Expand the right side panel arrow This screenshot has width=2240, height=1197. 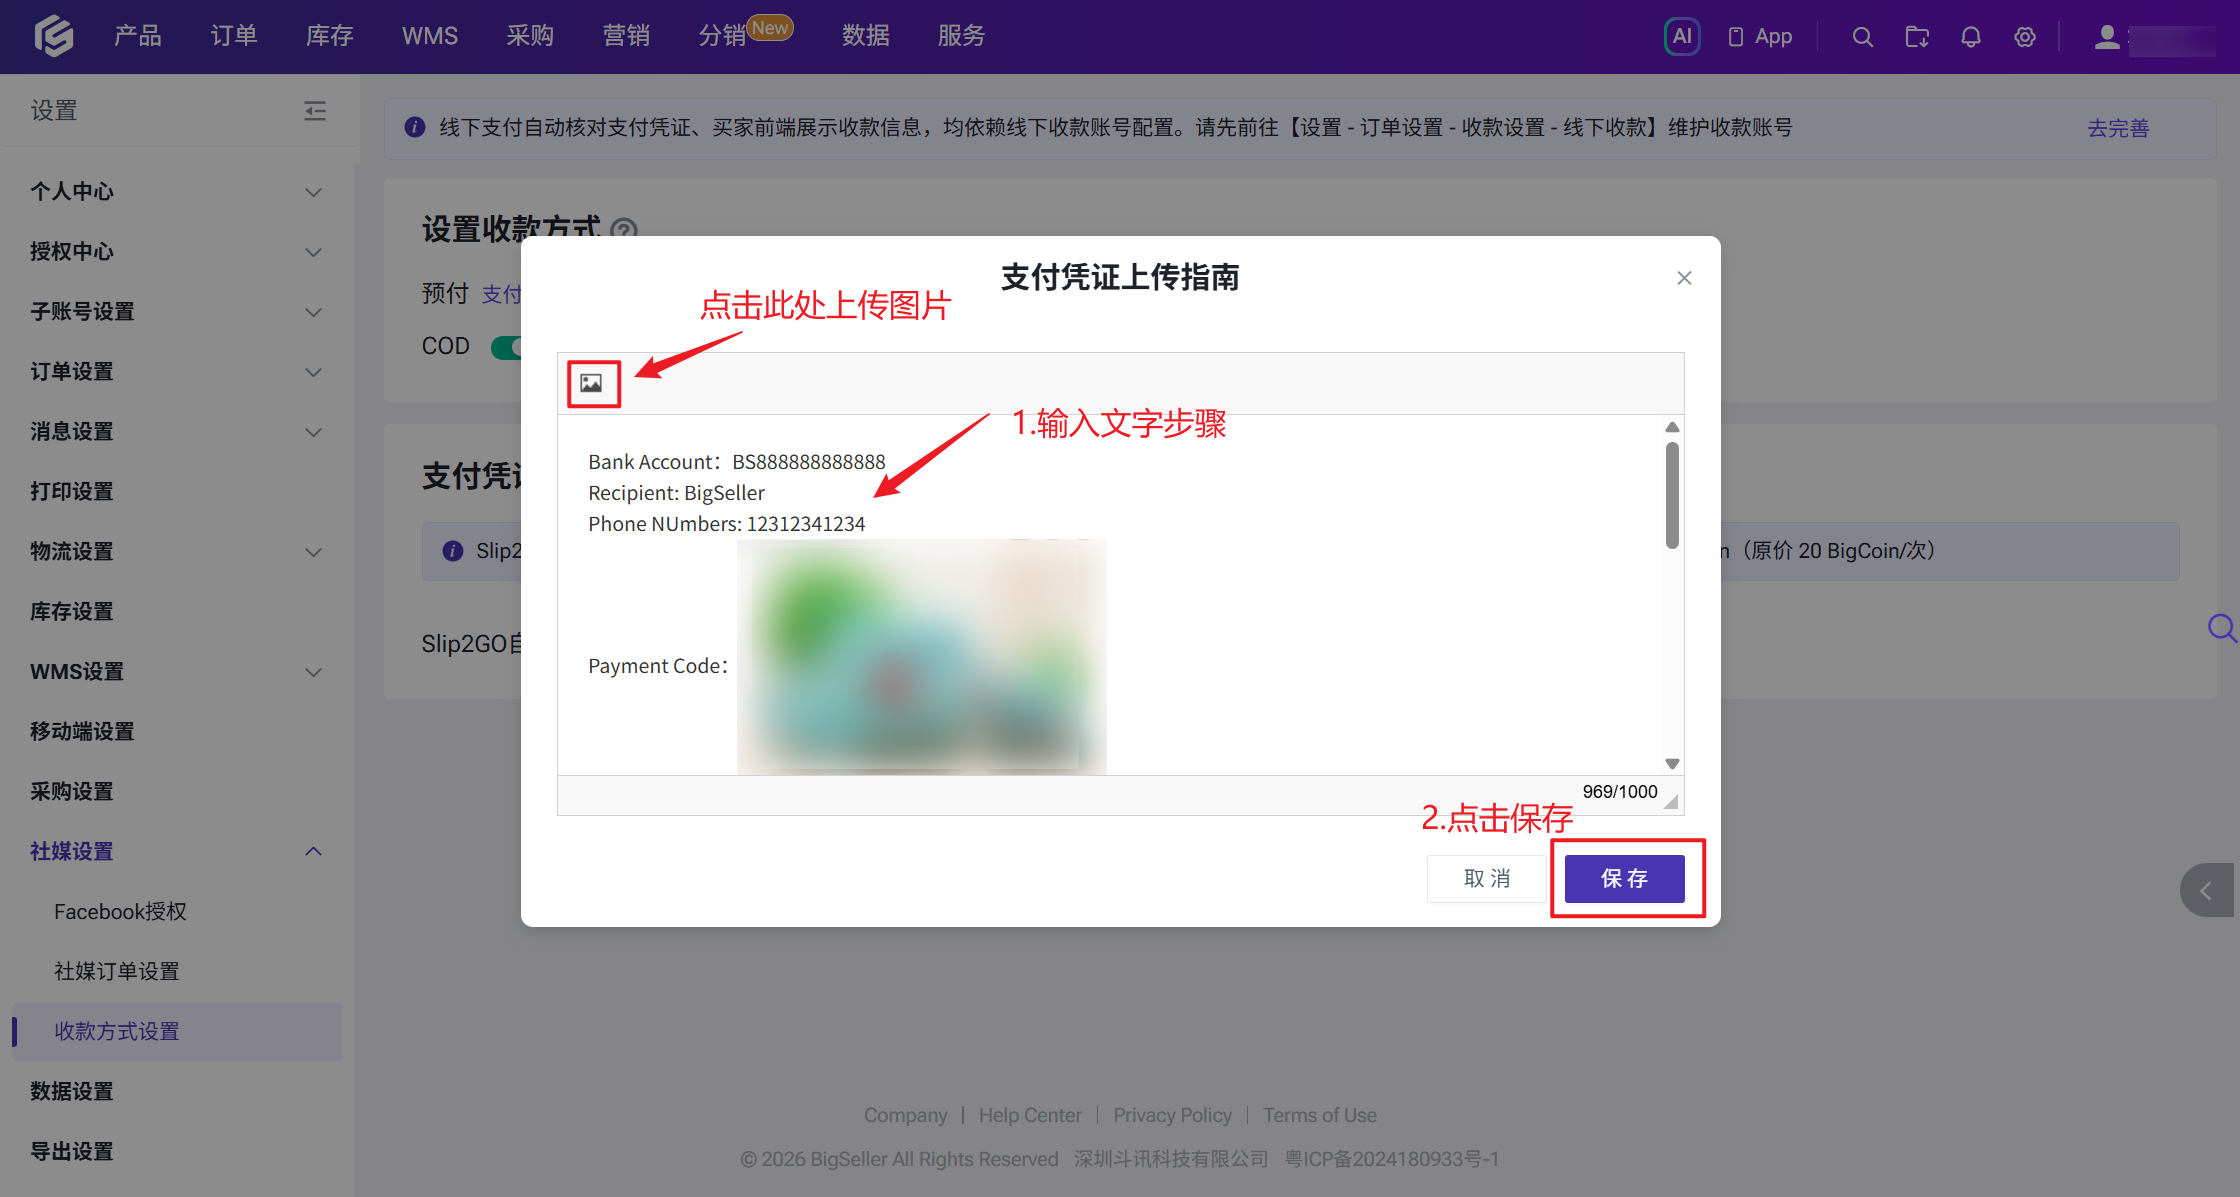point(2207,890)
